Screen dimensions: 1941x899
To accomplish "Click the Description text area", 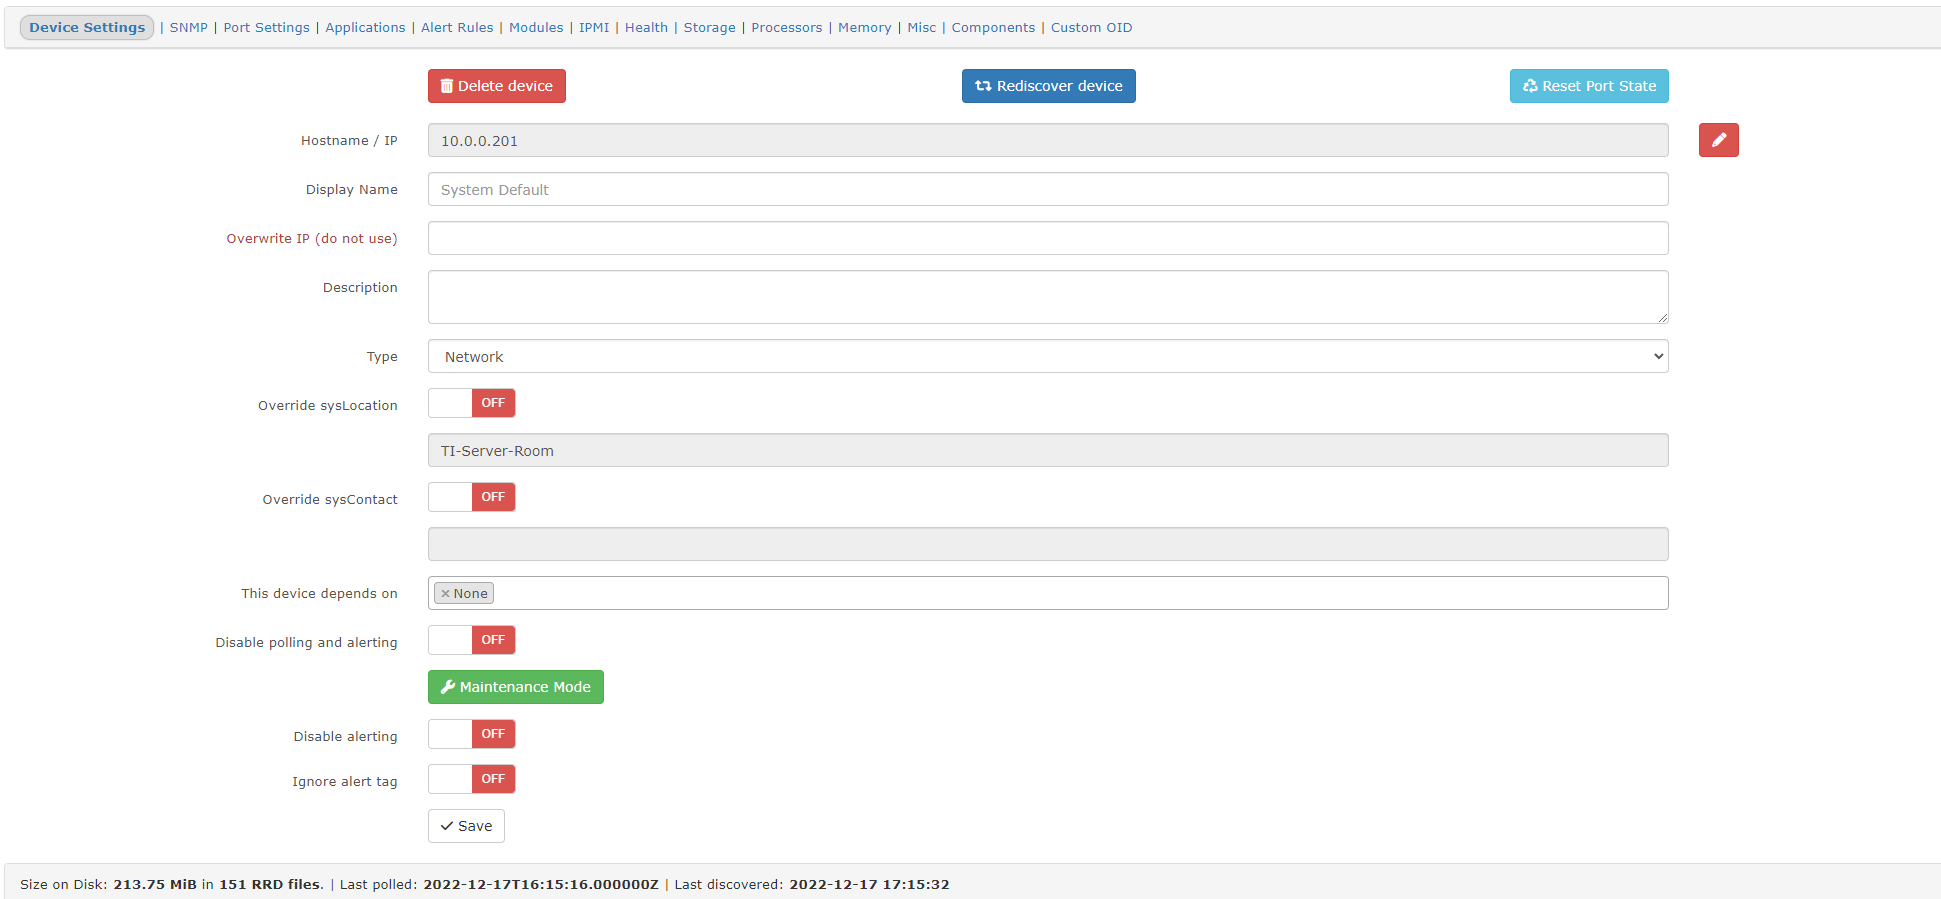I will click(x=1048, y=297).
